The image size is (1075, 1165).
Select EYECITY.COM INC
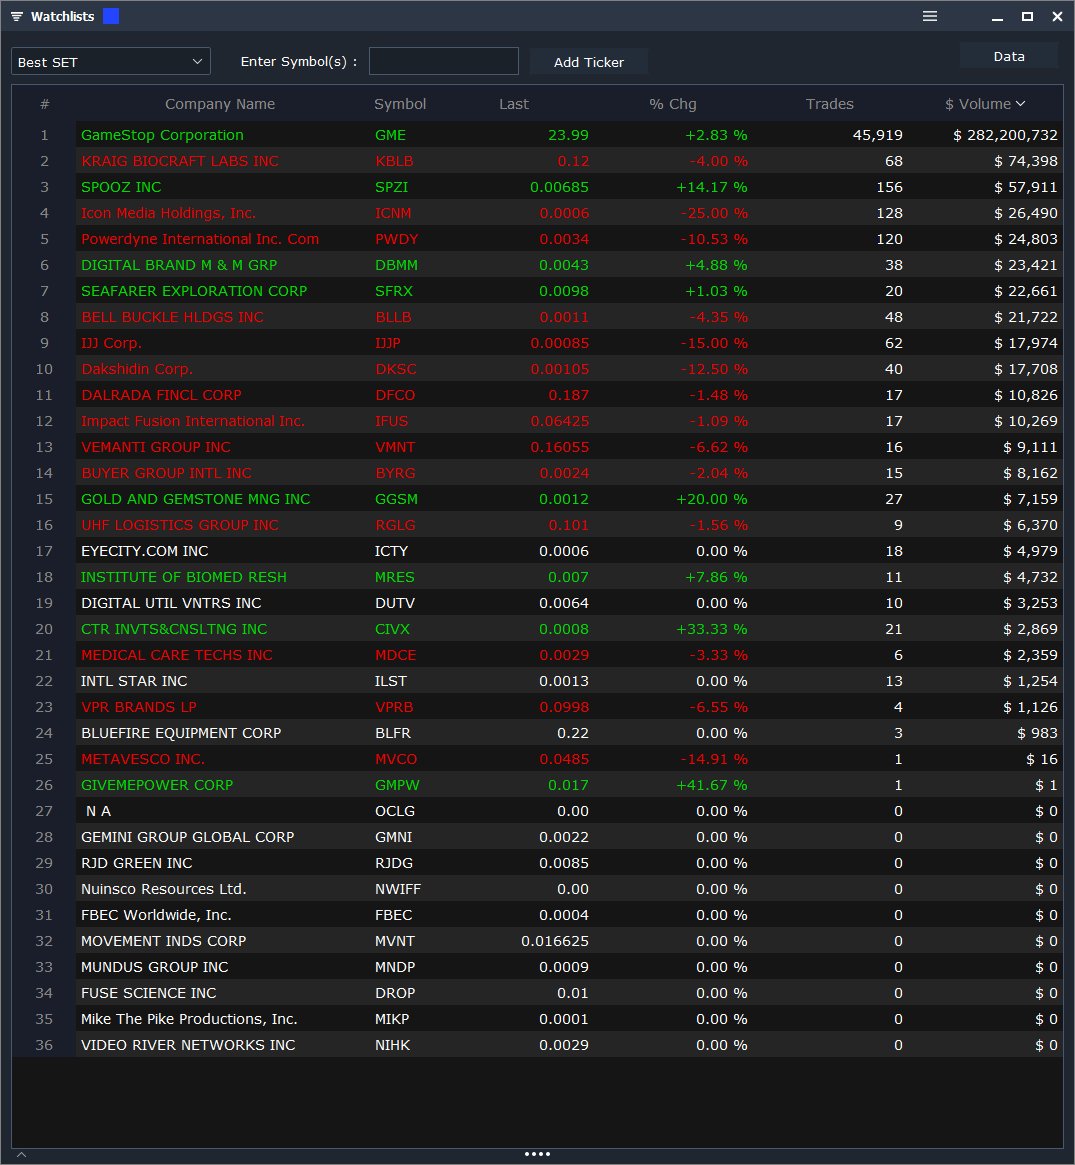click(x=145, y=551)
